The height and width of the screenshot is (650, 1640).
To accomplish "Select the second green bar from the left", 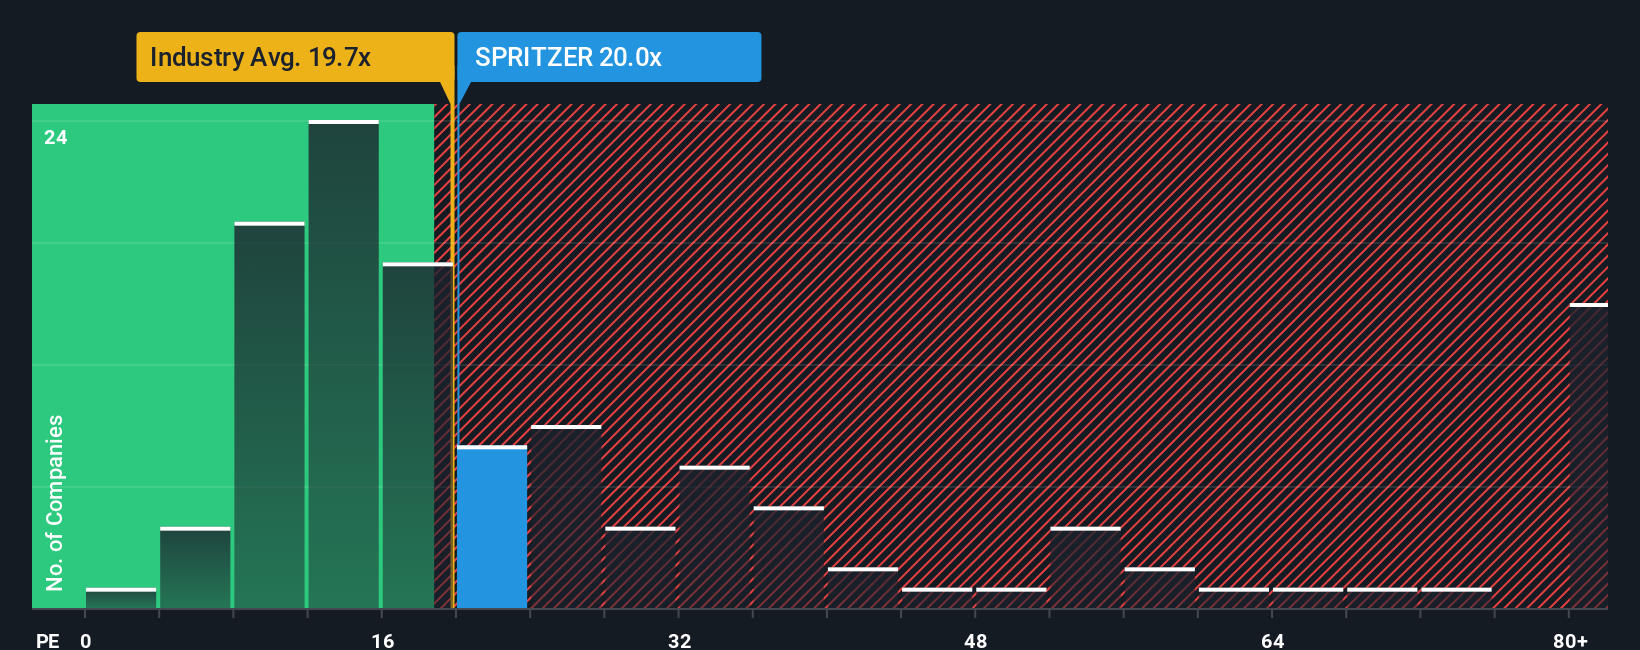I will (195, 568).
